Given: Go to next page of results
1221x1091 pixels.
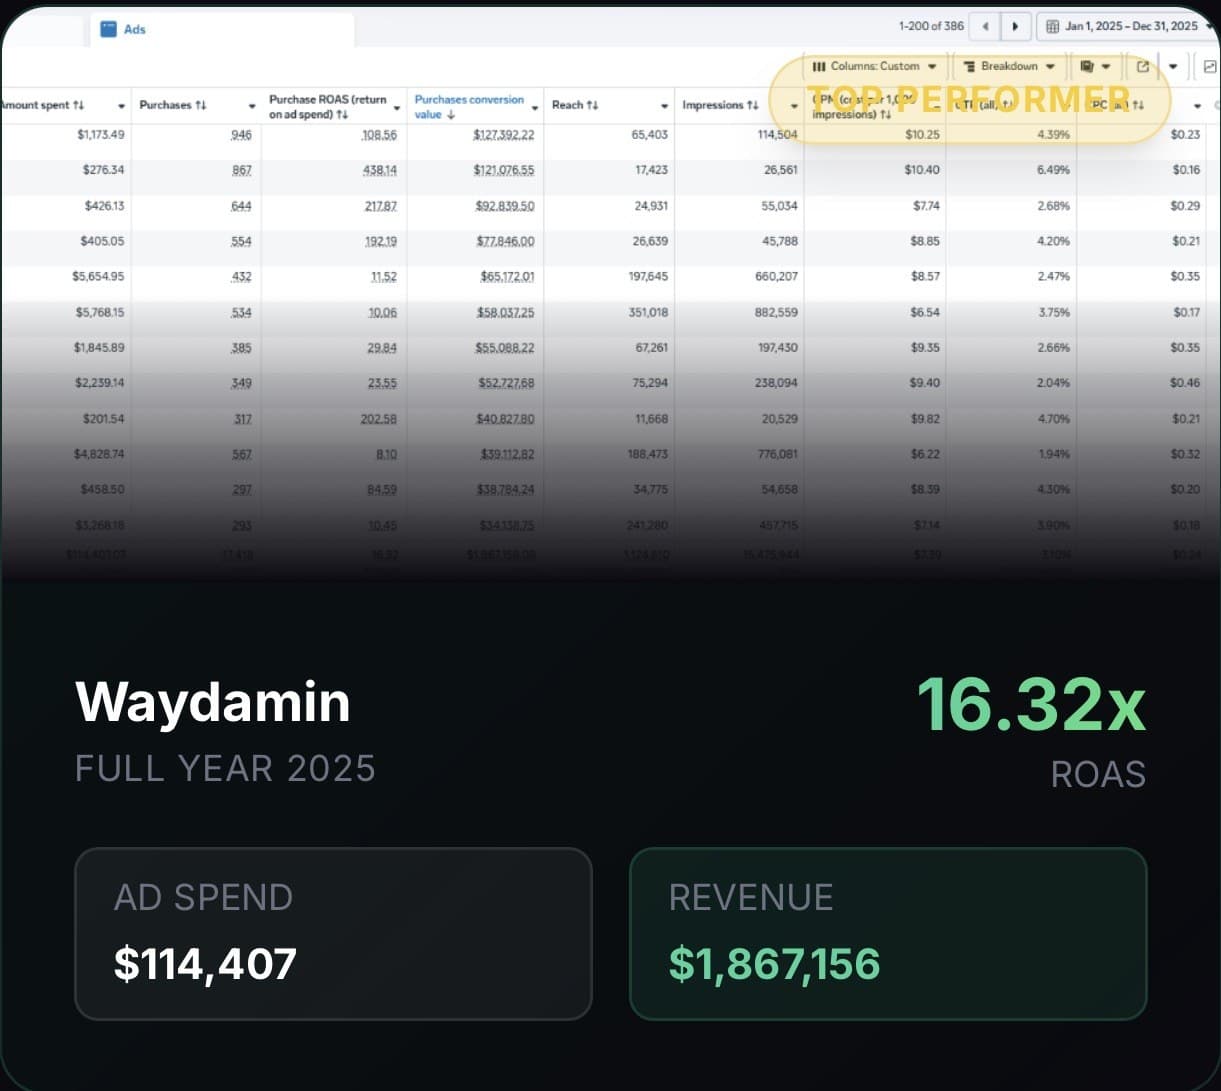Looking at the screenshot, I should pyautogui.click(x=1016, y=26).
